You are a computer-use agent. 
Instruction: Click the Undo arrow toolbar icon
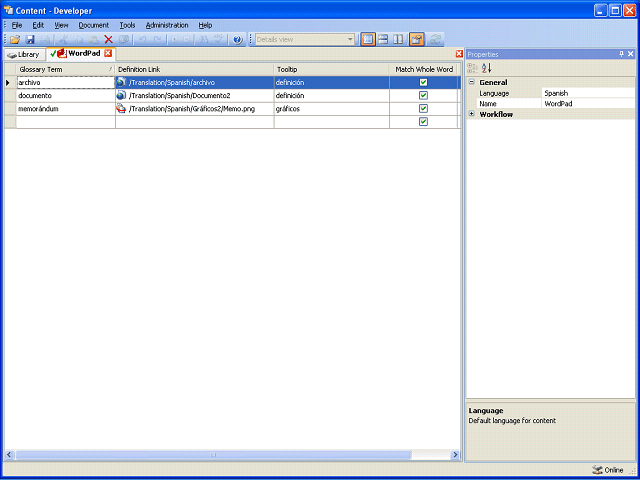142,40
